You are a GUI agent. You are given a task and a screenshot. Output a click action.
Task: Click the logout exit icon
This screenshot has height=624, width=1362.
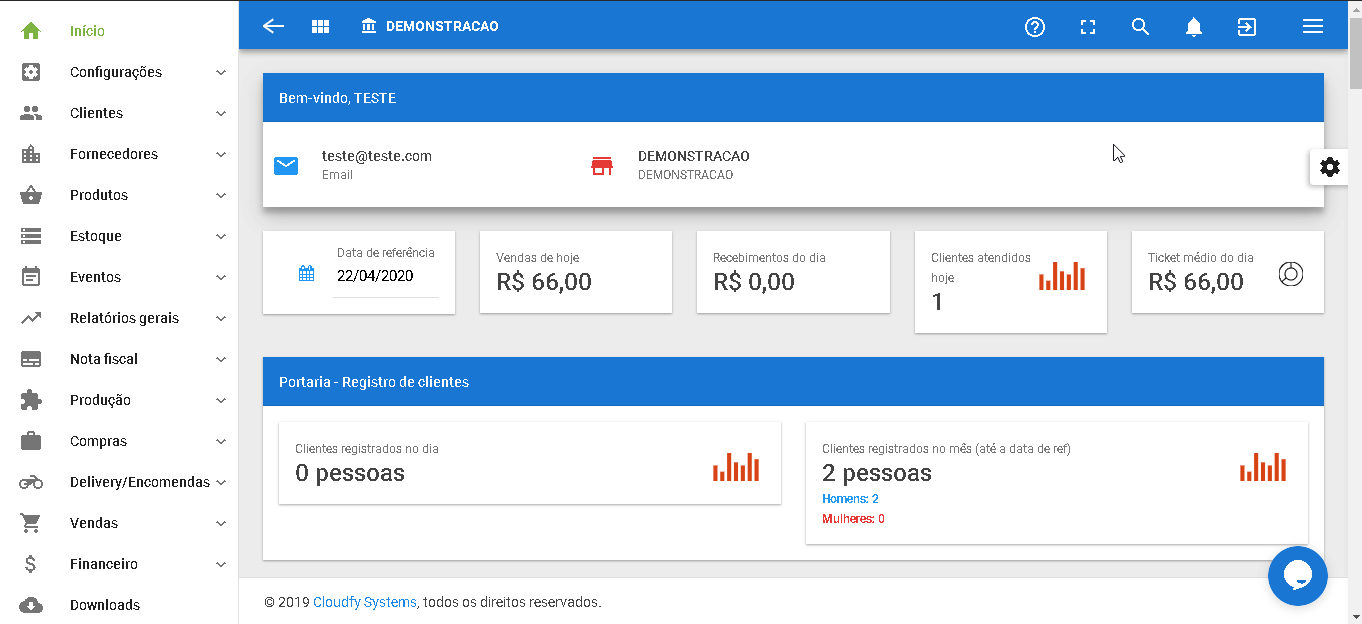click(x=1246, y=27)
